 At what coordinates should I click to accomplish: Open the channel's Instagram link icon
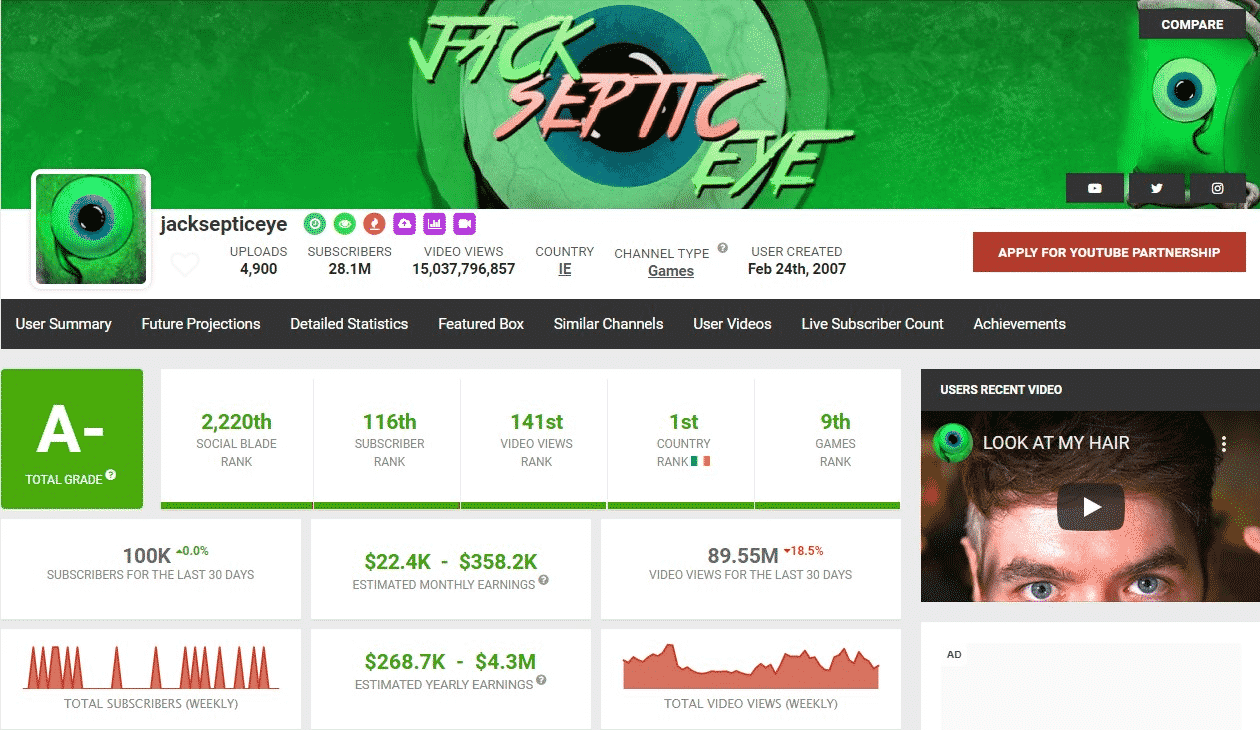click(1217, 188)
